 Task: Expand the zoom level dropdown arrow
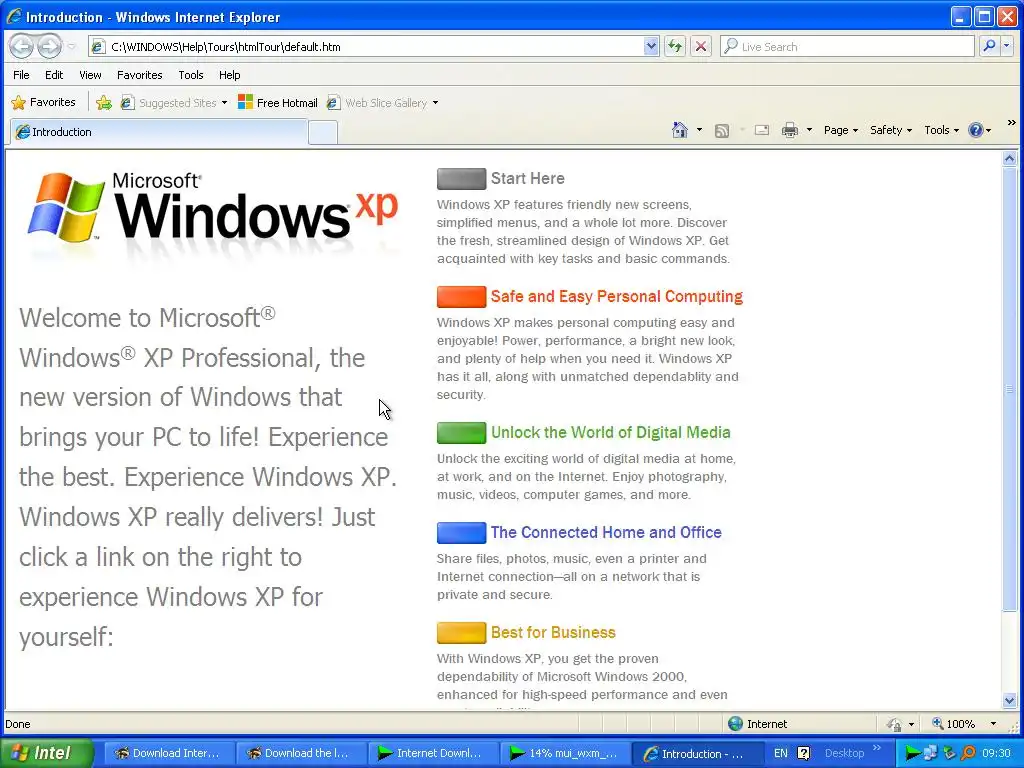tap(993, 724)
